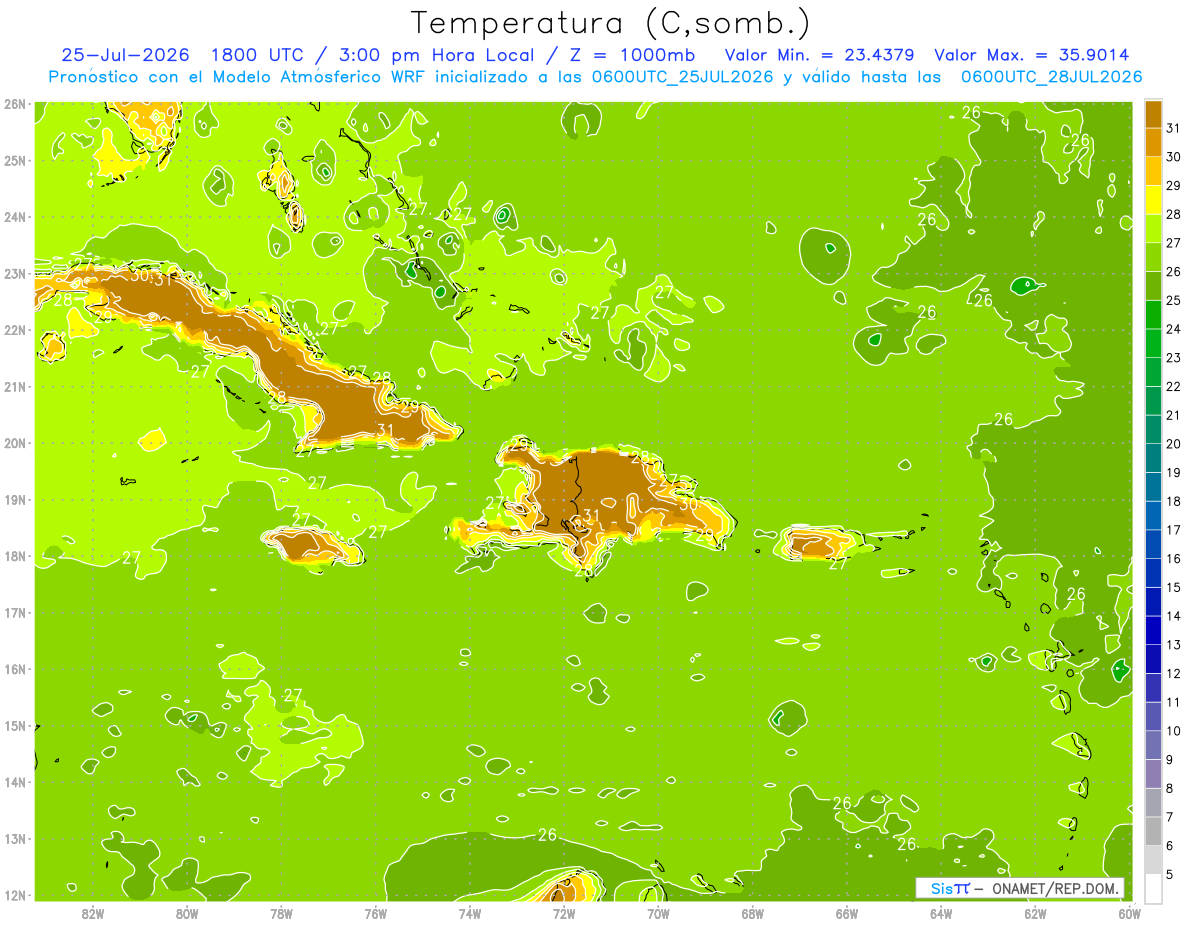The width and height of the screenshot is (1200, 927).
Task: Click the color scale value 20
Action: 1173,444
